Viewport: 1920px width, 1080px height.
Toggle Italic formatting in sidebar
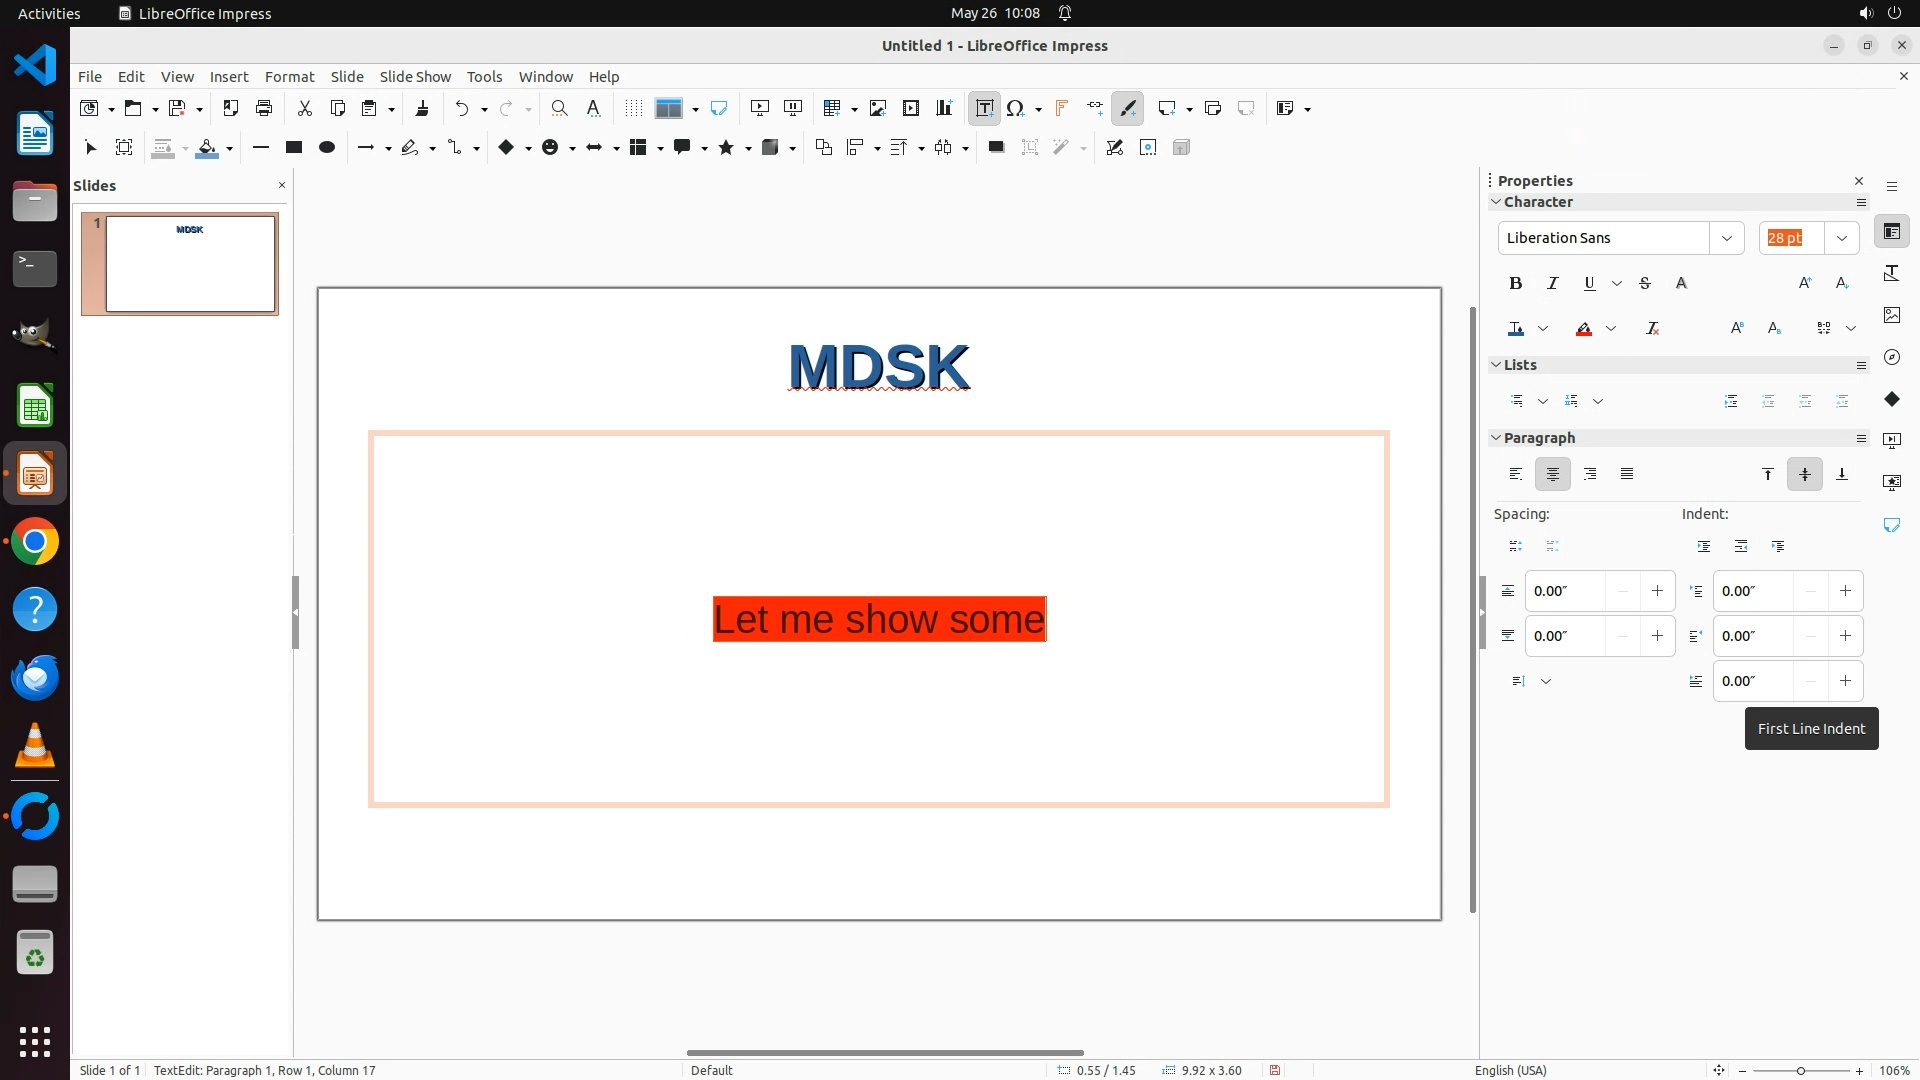click(x=1553, y=284)
